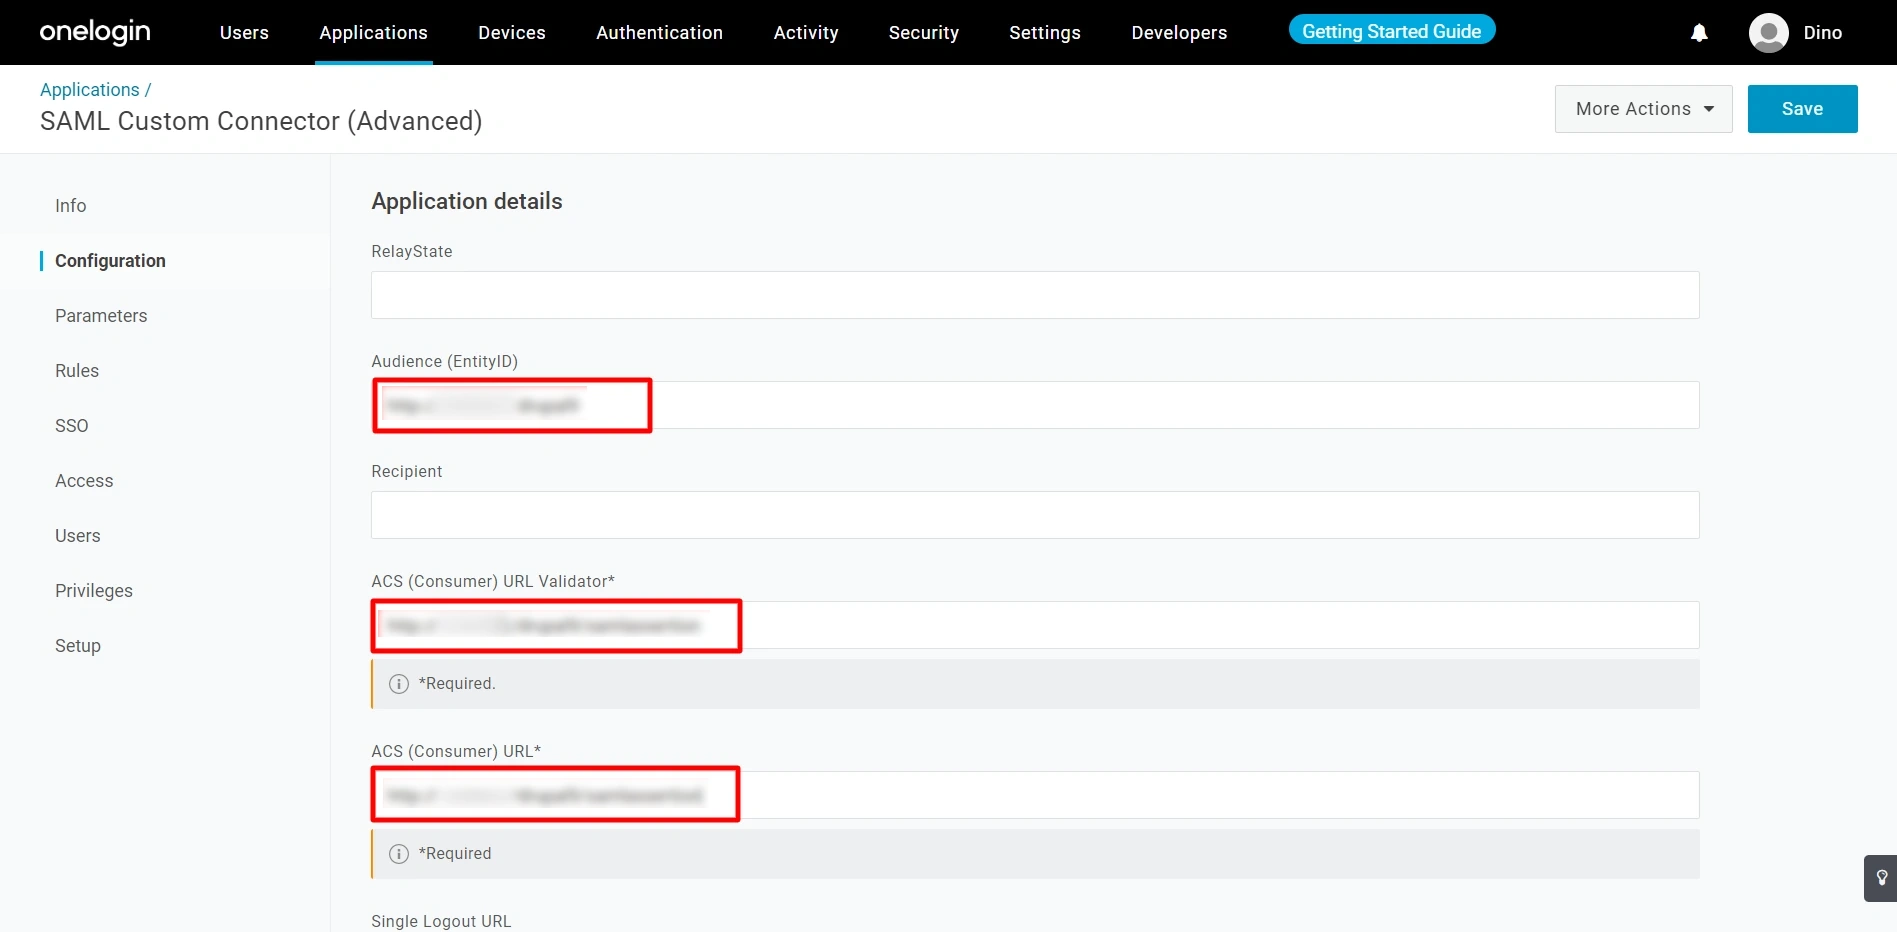This screenshot has height=932, width=1897.
Task: Click the Single Logout URL label
Action: point(441,921)
